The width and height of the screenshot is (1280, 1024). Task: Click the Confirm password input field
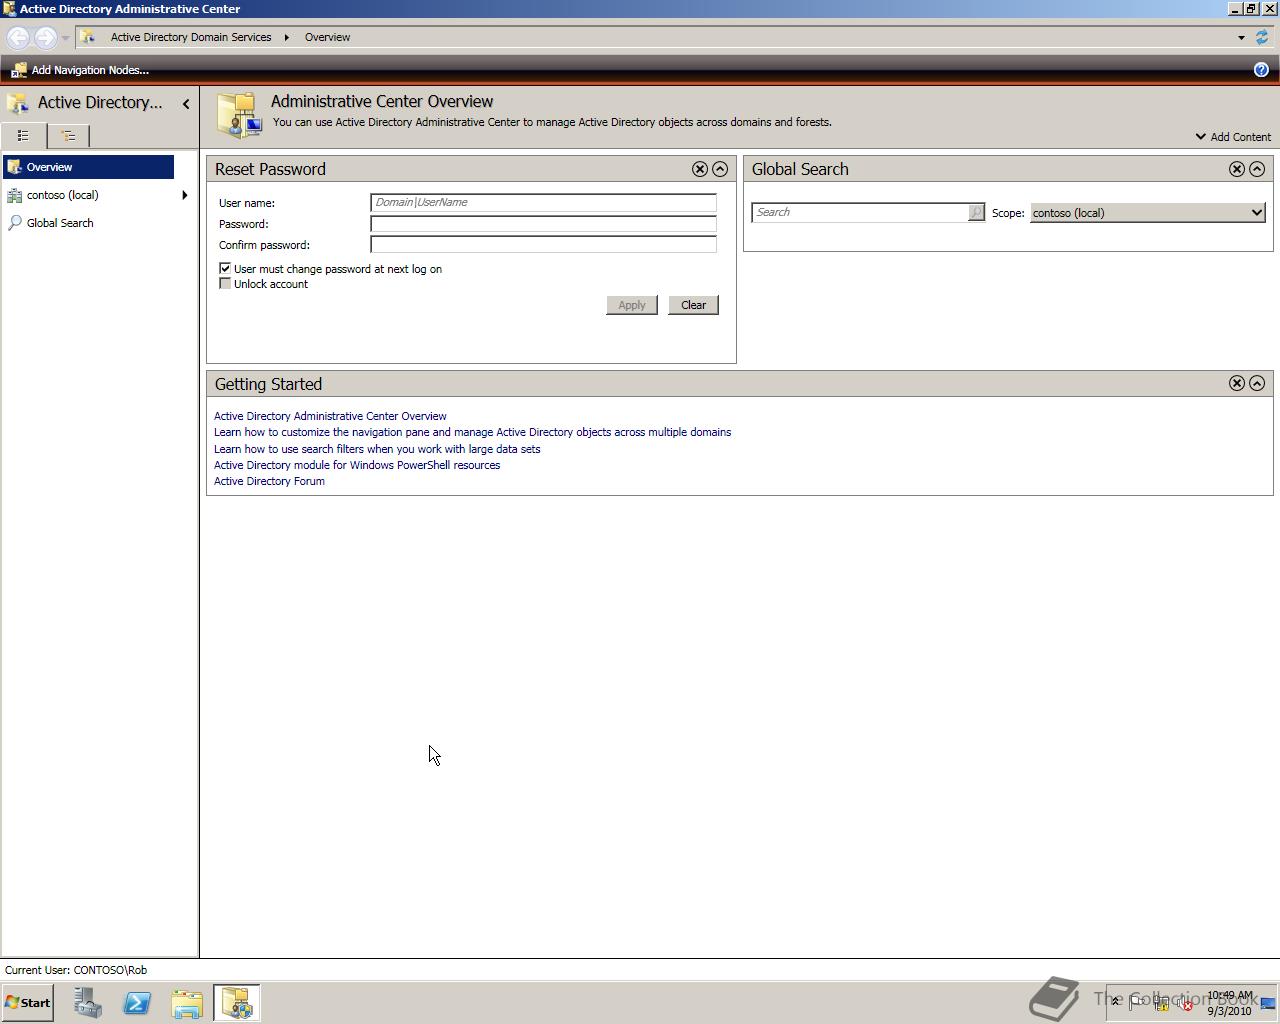543,244
